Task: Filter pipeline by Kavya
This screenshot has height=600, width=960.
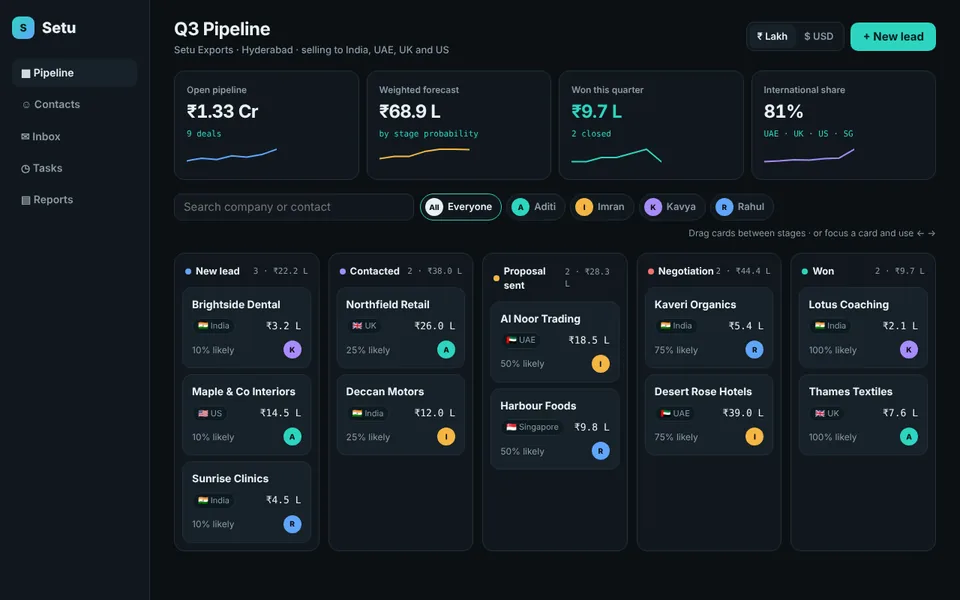Action: click(672, 207)
